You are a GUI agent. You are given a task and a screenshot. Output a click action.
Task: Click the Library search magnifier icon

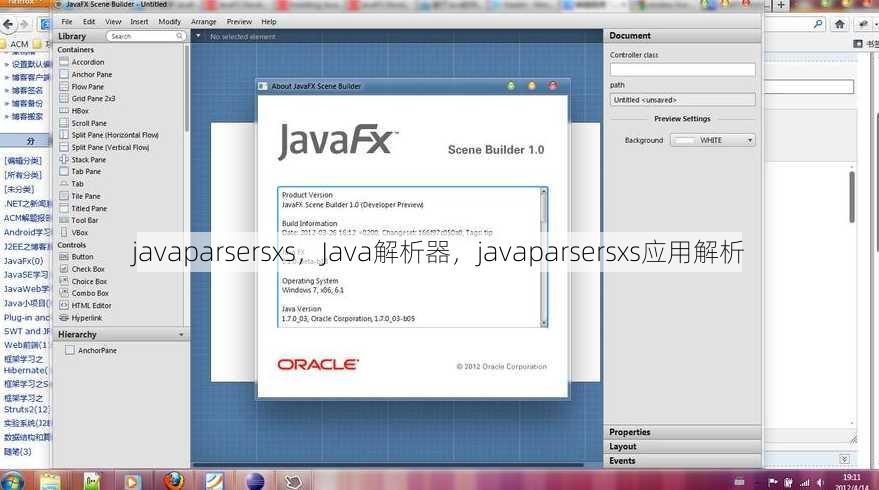(179, 36)
